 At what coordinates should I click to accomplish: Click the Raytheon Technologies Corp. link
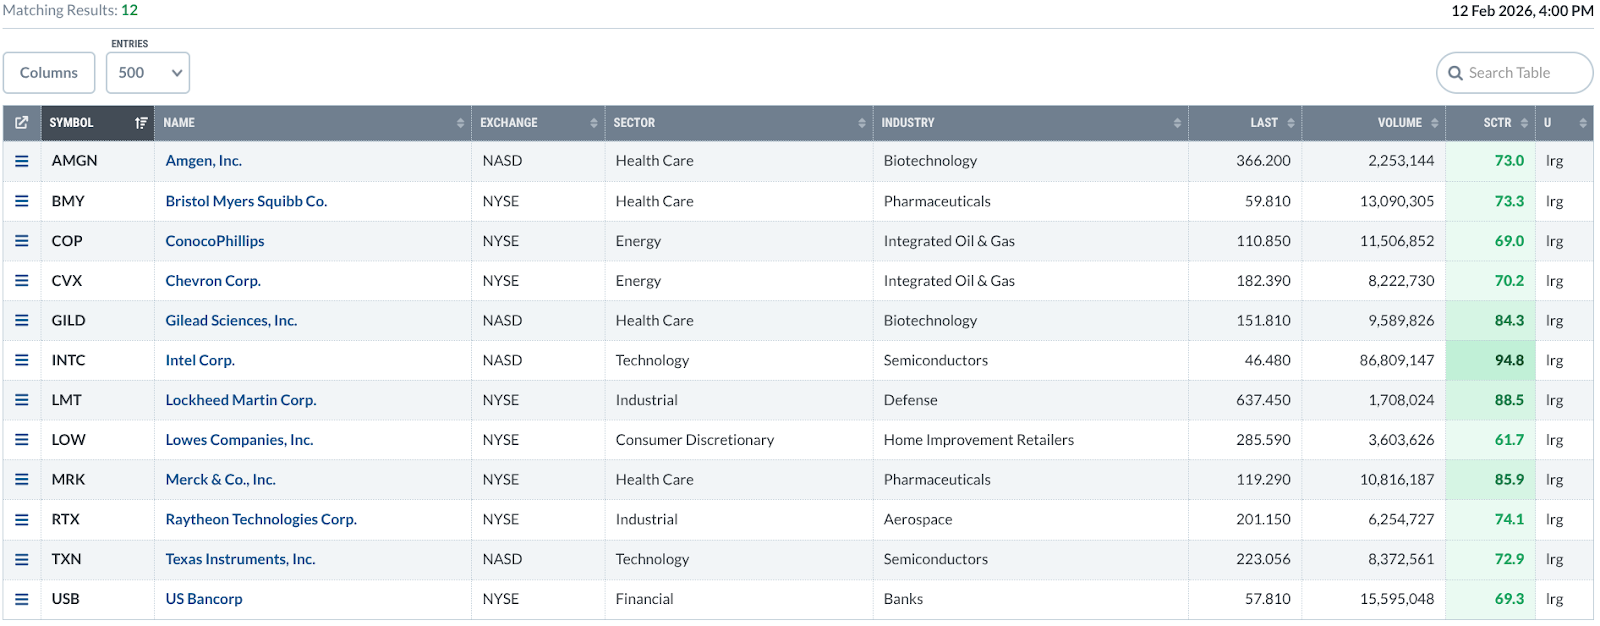tap(261, 520)
